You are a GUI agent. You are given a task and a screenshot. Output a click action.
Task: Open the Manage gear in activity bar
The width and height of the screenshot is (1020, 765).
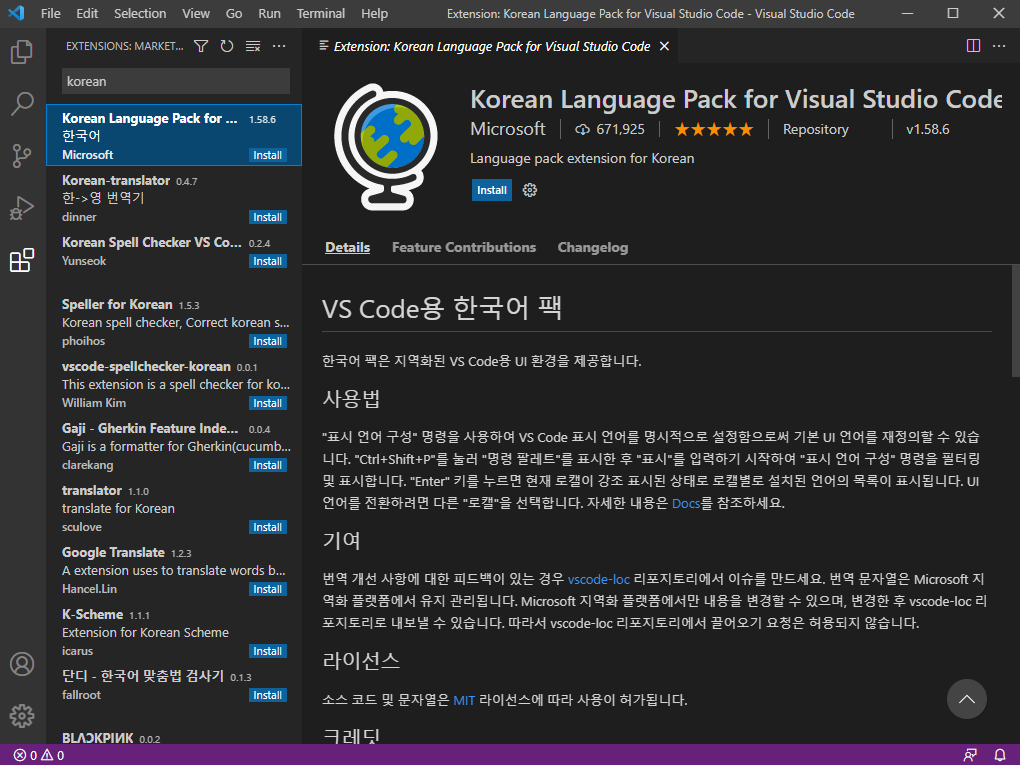pos(22,716)
